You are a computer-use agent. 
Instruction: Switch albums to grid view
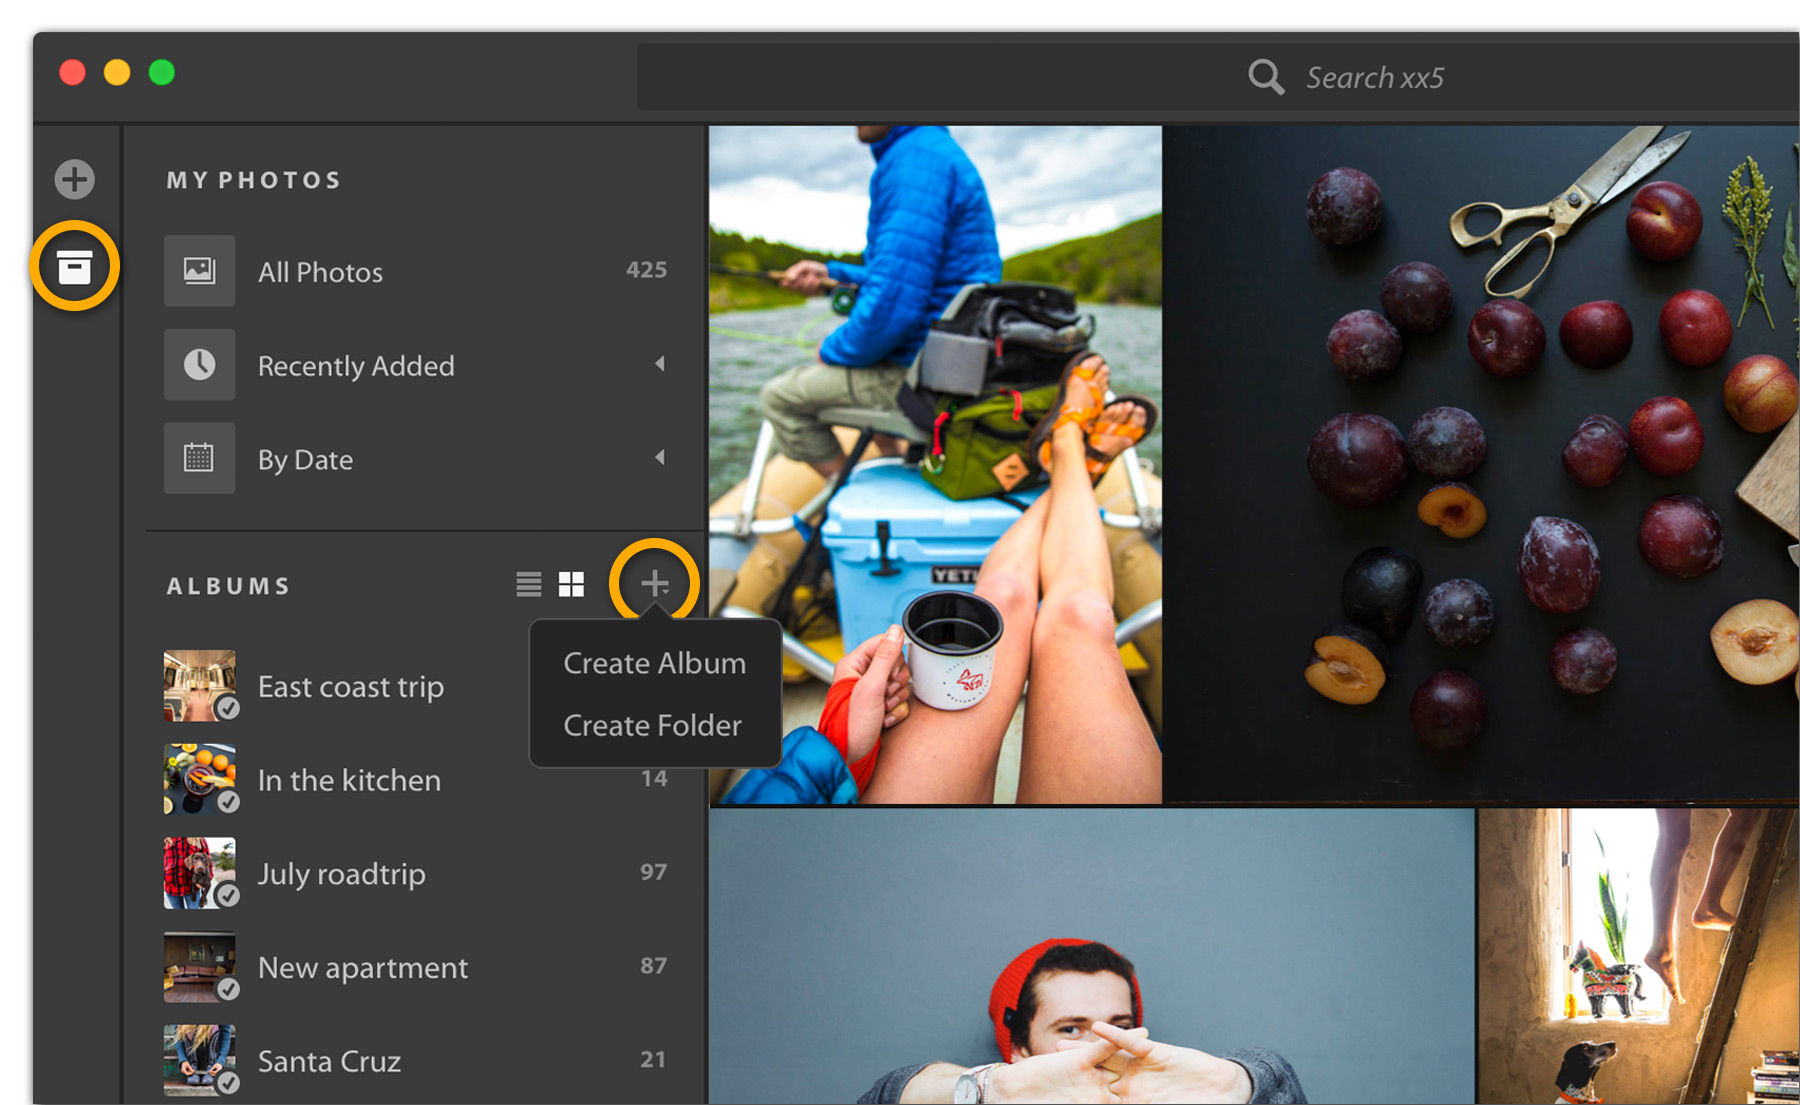[571, 583]
